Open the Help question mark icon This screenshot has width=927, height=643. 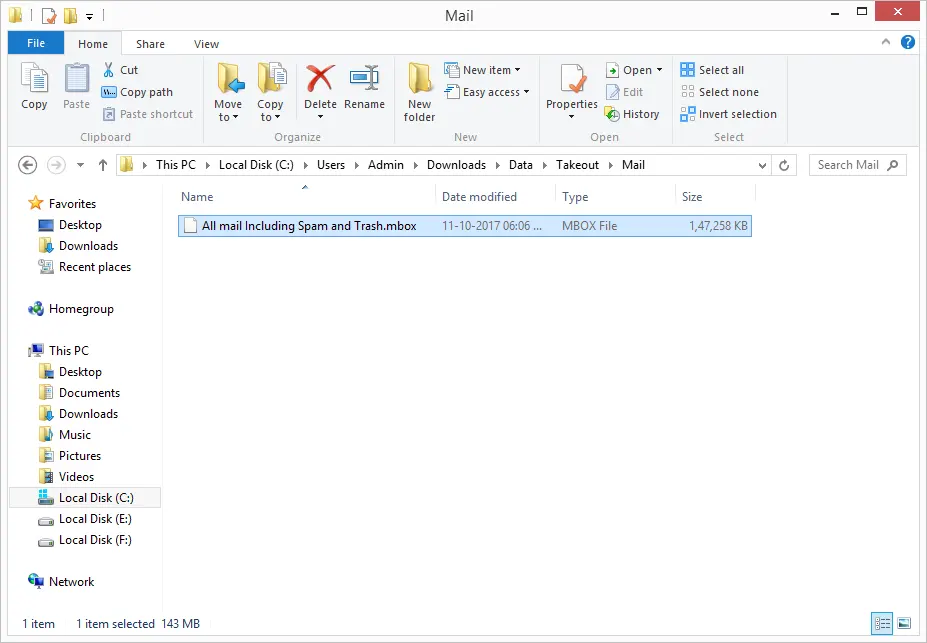(x=907, y=42)
